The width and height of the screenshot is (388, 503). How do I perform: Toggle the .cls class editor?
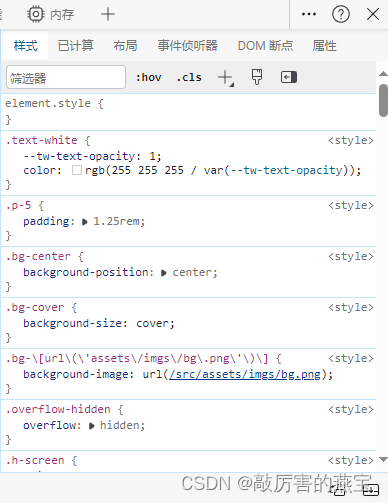coord(189,77)
